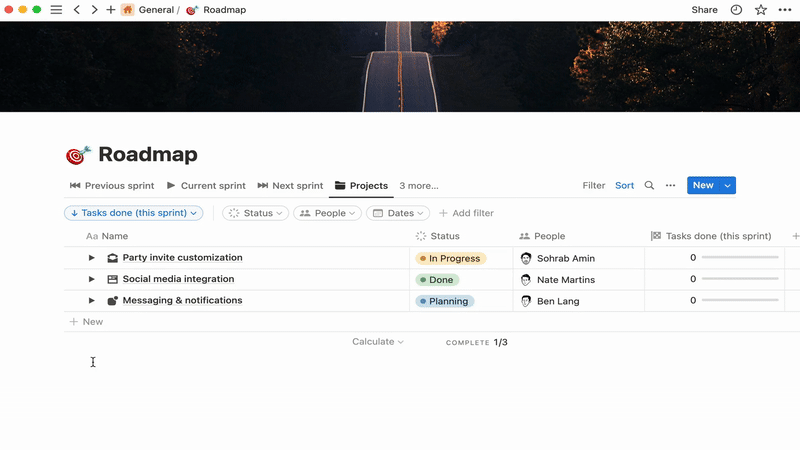
Task: Switch to Previous sprint tab
Action: [112, 186]
